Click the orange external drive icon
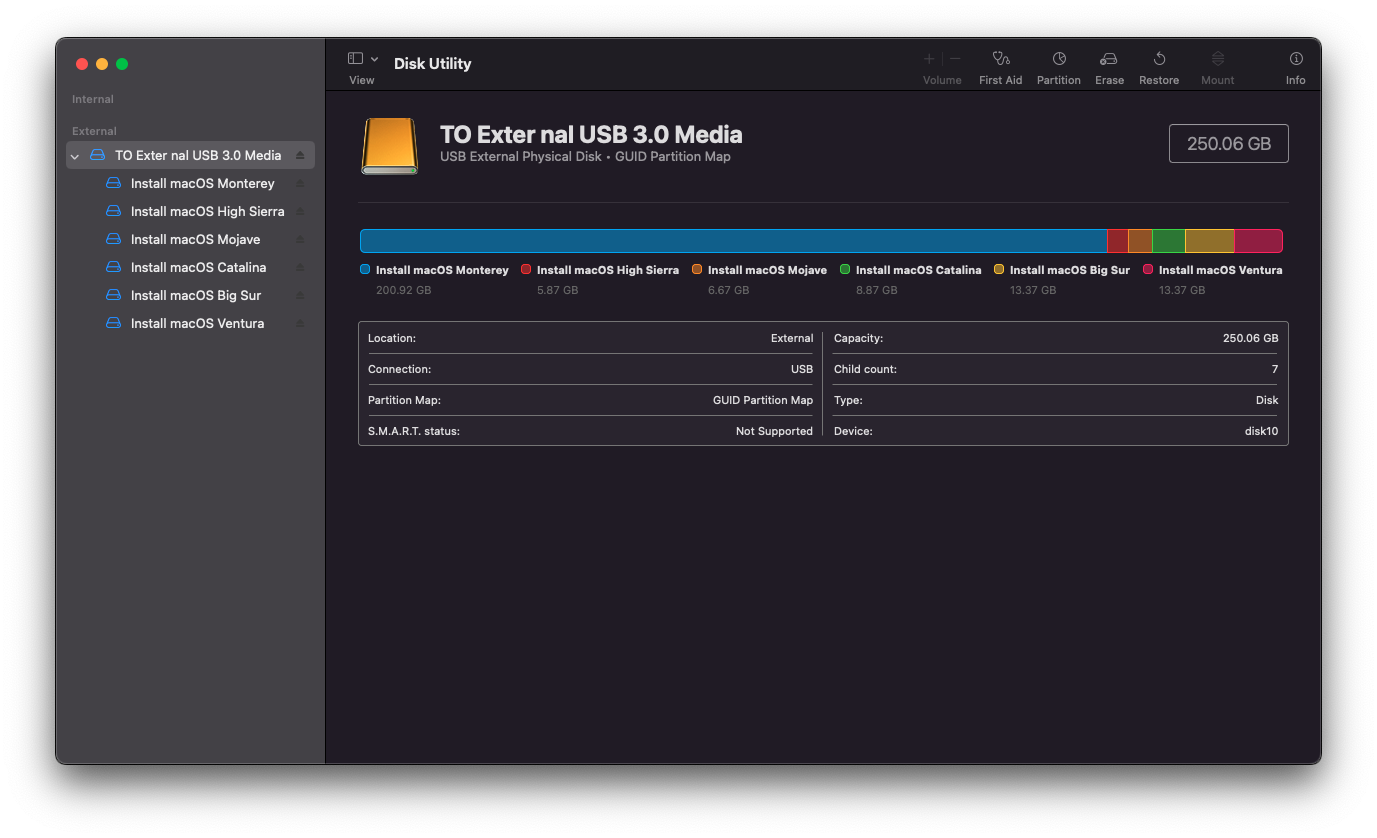 tap(390, 146)
